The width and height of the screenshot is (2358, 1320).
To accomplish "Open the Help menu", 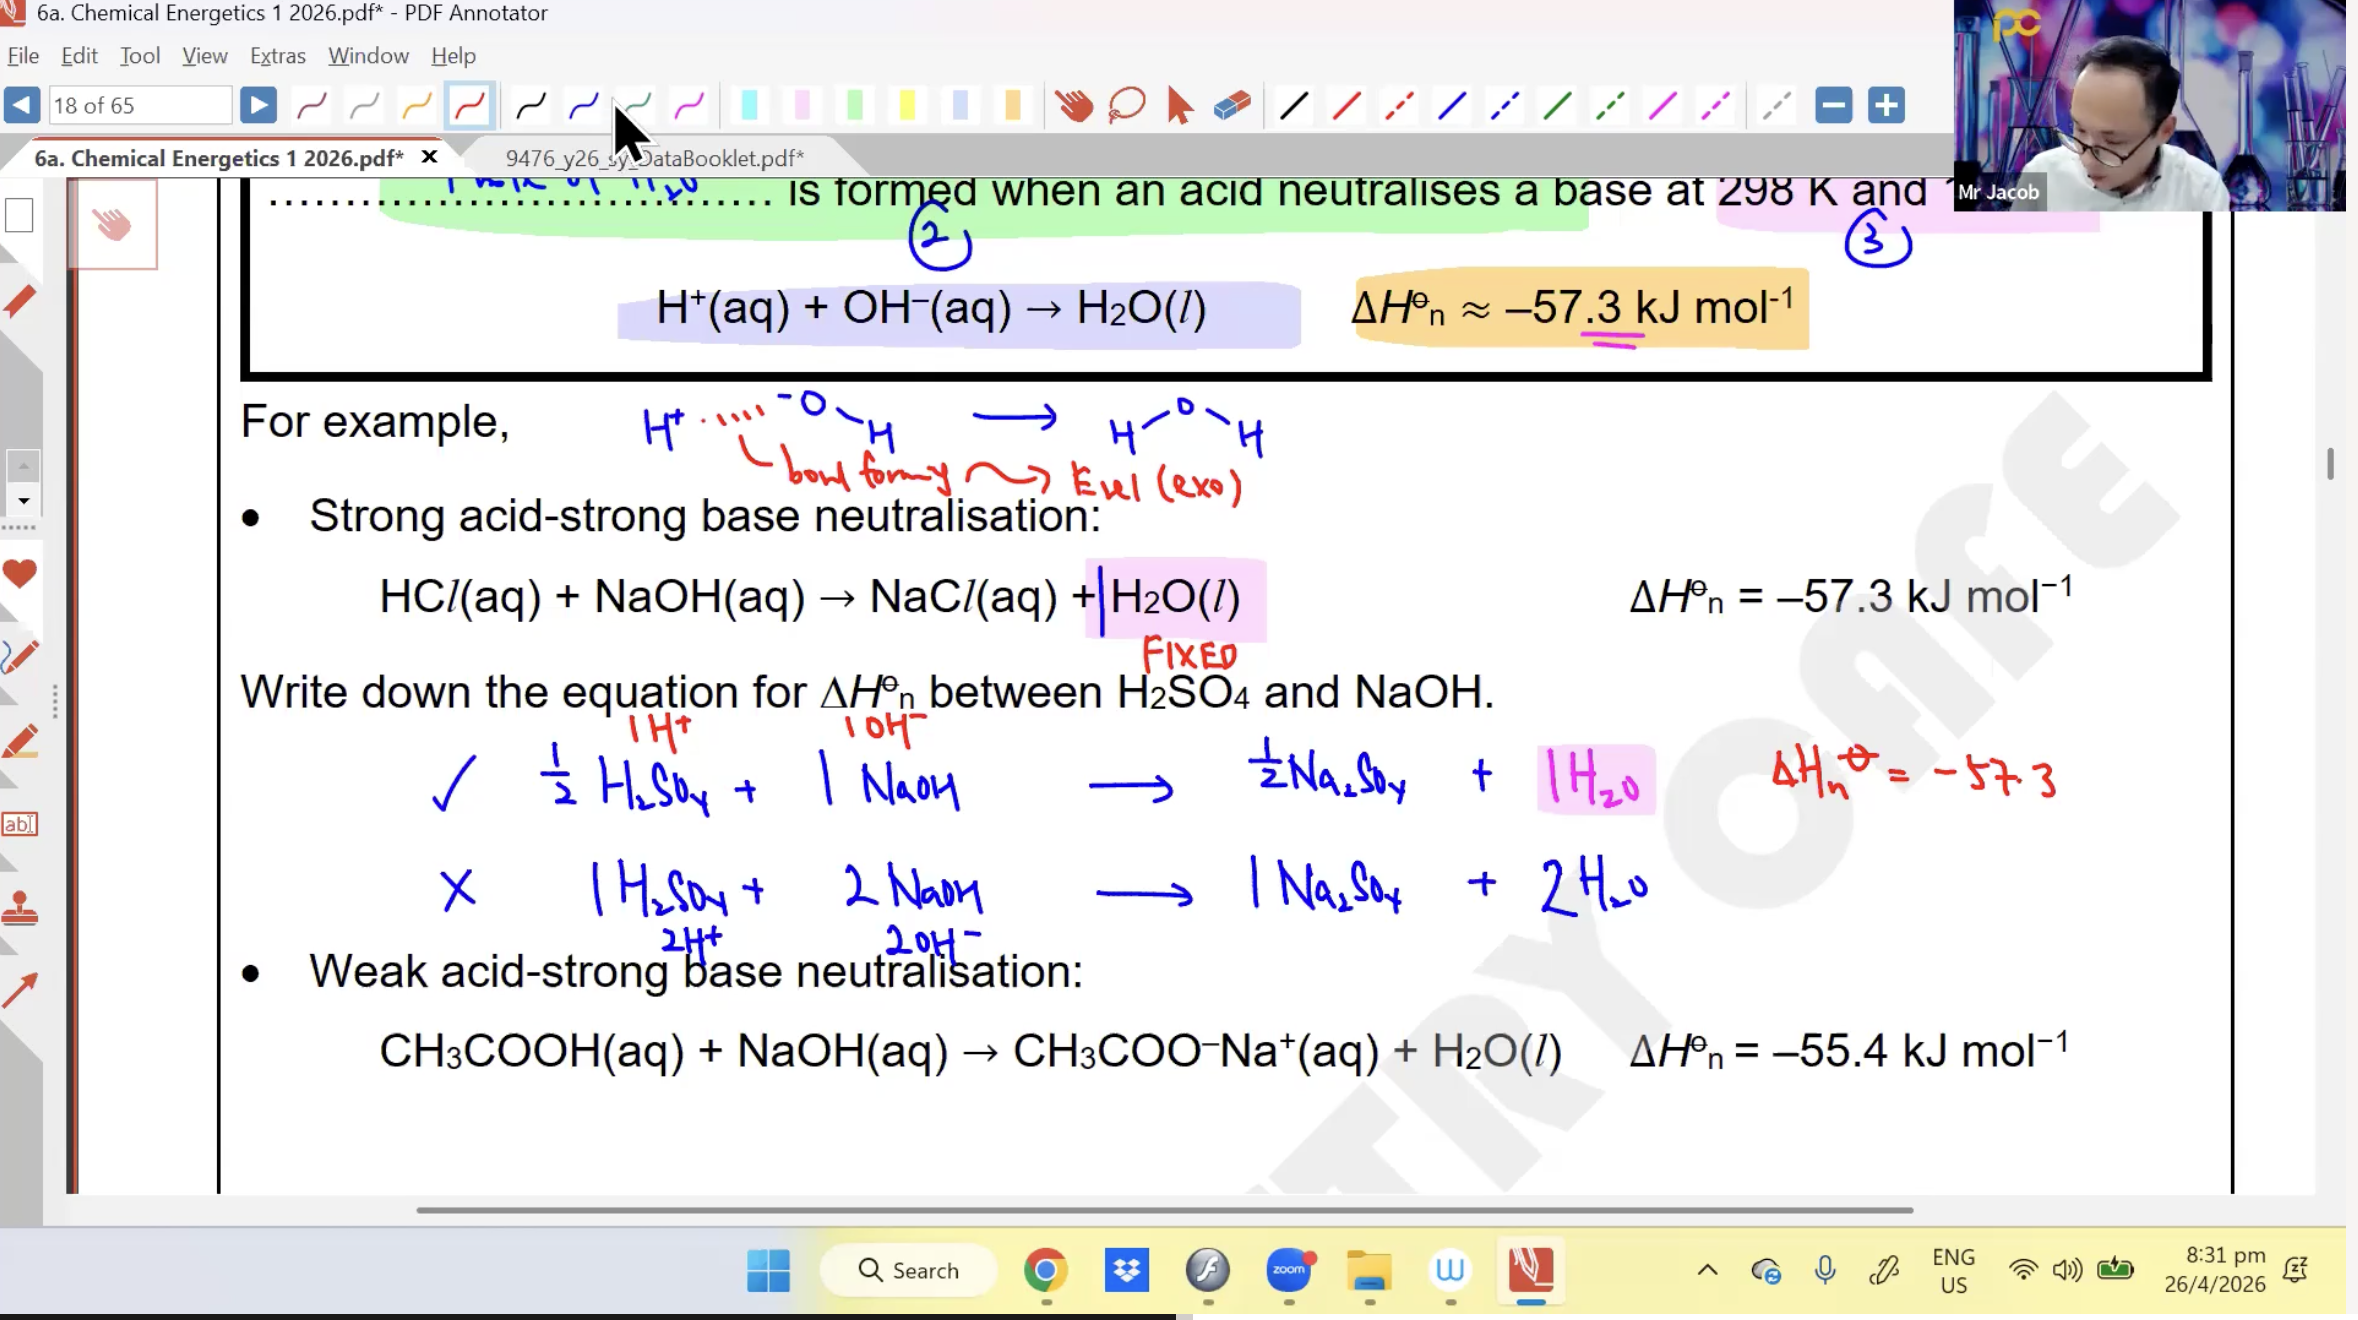I will point(453,56).
